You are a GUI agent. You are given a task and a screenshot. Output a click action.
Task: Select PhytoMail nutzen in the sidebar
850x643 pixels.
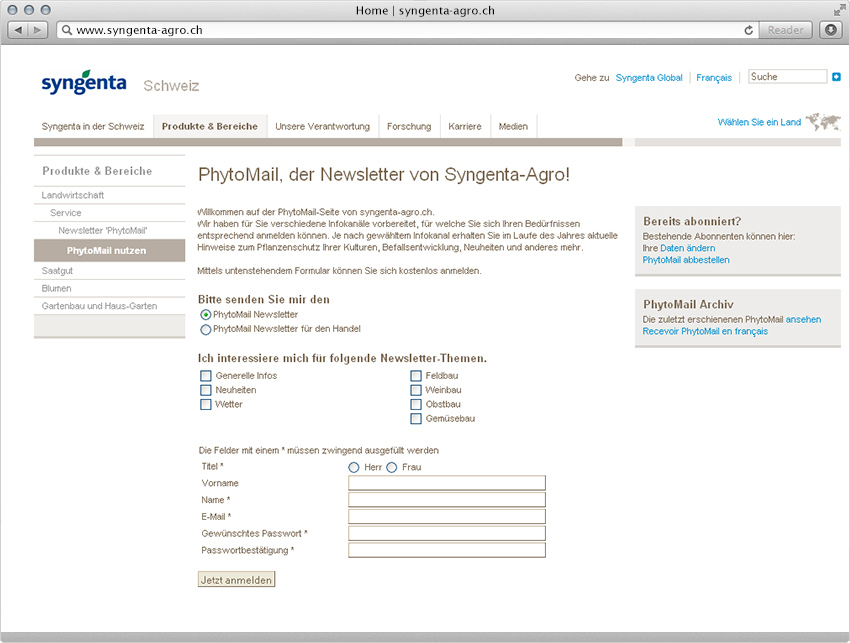tap(110, 250)
